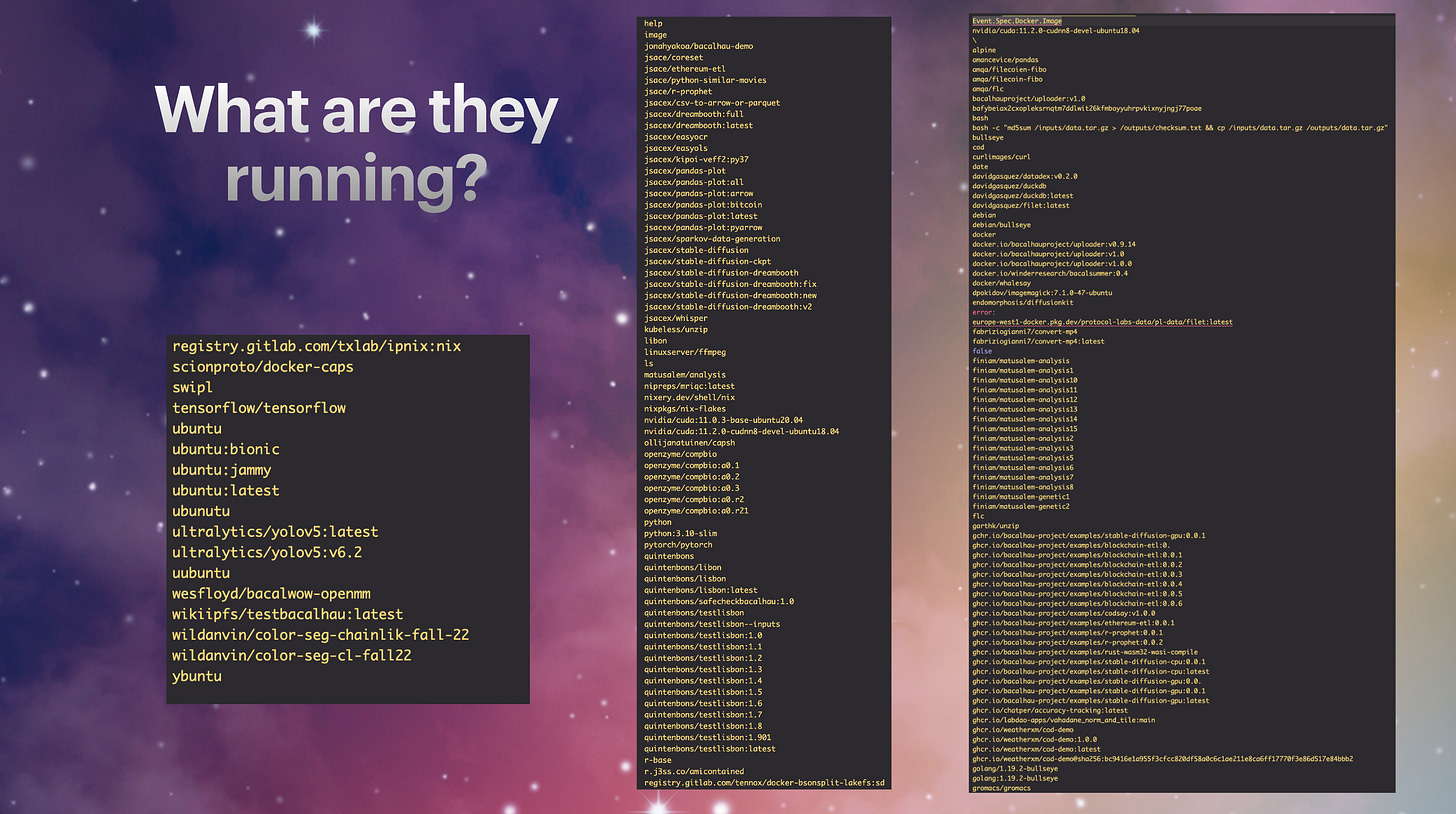The height and width of the screenshot is (814, 1456).
Task: Click the "davidgasquez/datadex:v0.2.0" entry
Action: (x=1025, y=176)
